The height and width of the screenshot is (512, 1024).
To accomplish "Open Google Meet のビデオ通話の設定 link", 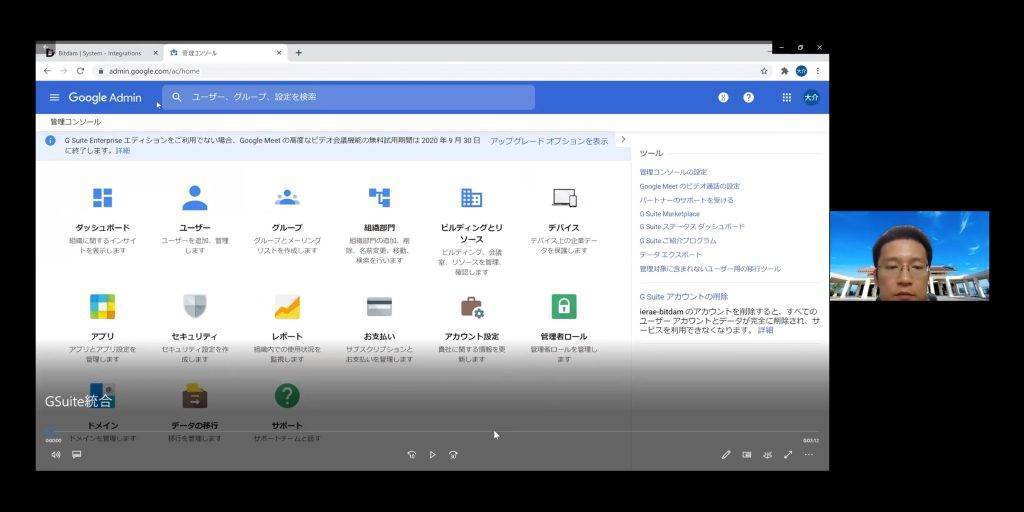I will point(690,186).
